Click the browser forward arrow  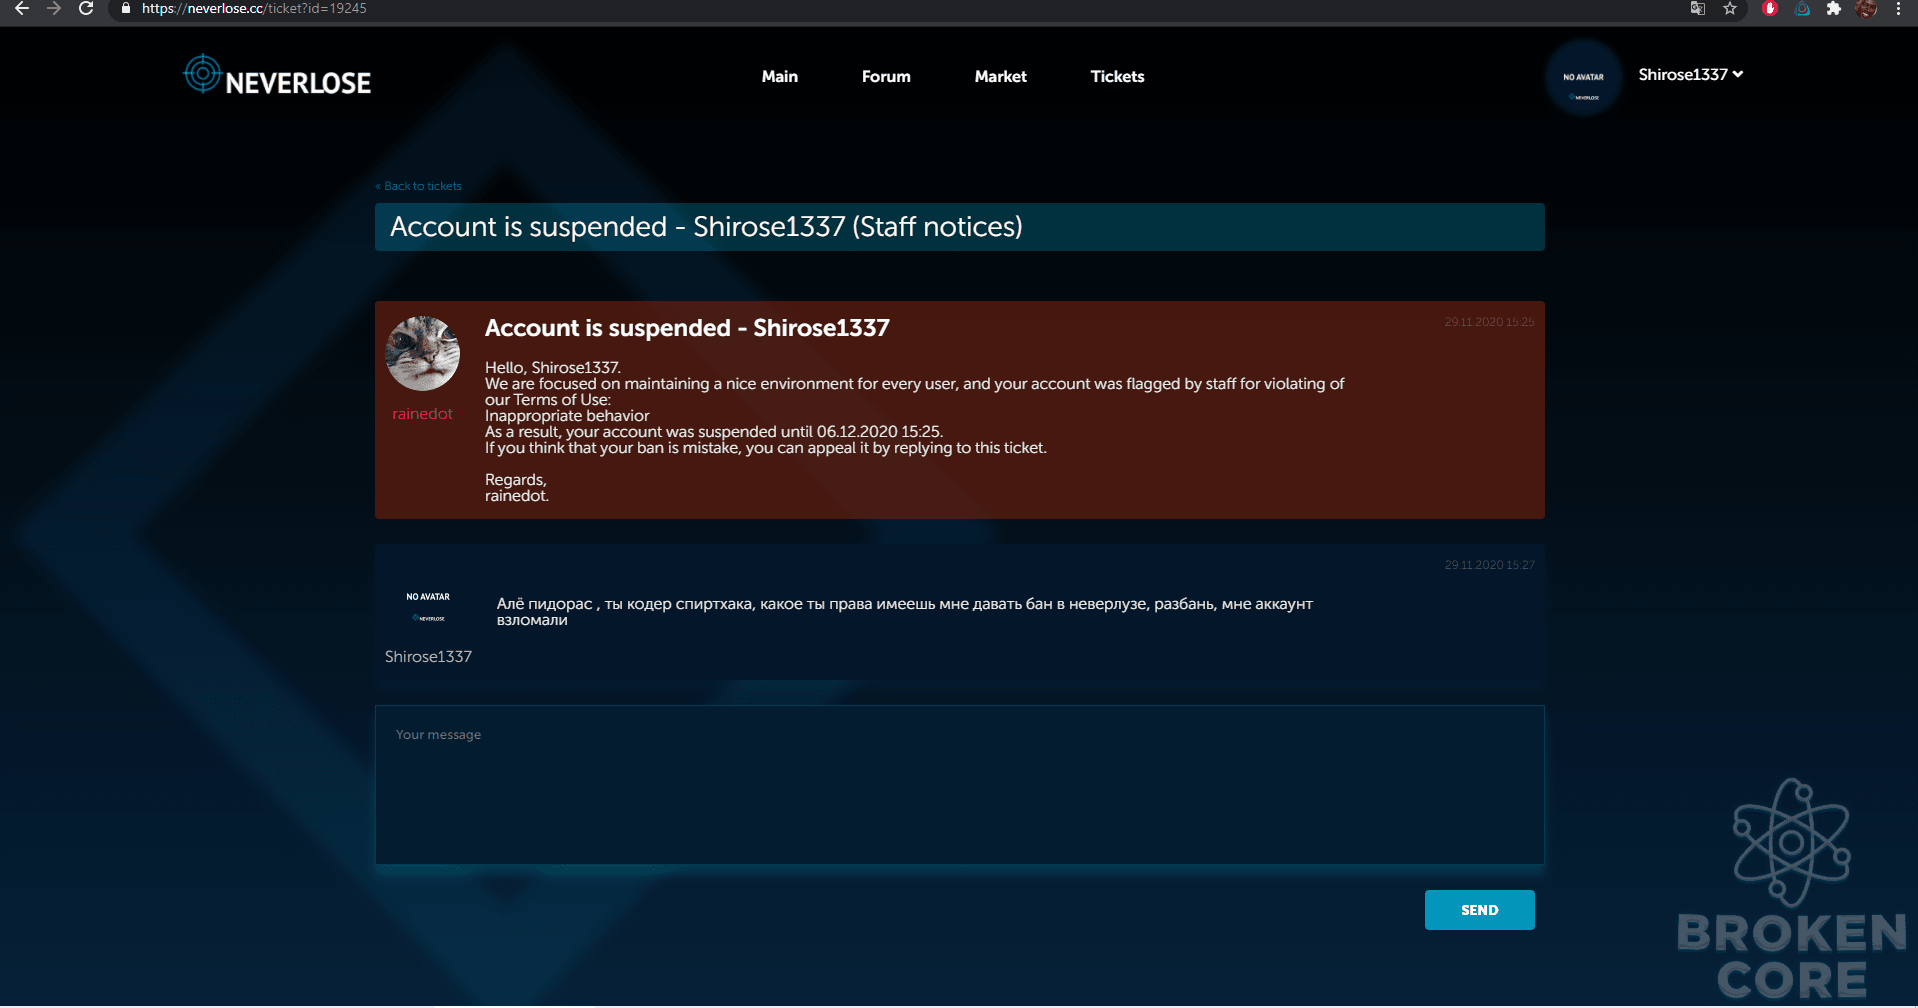point(54,8)
